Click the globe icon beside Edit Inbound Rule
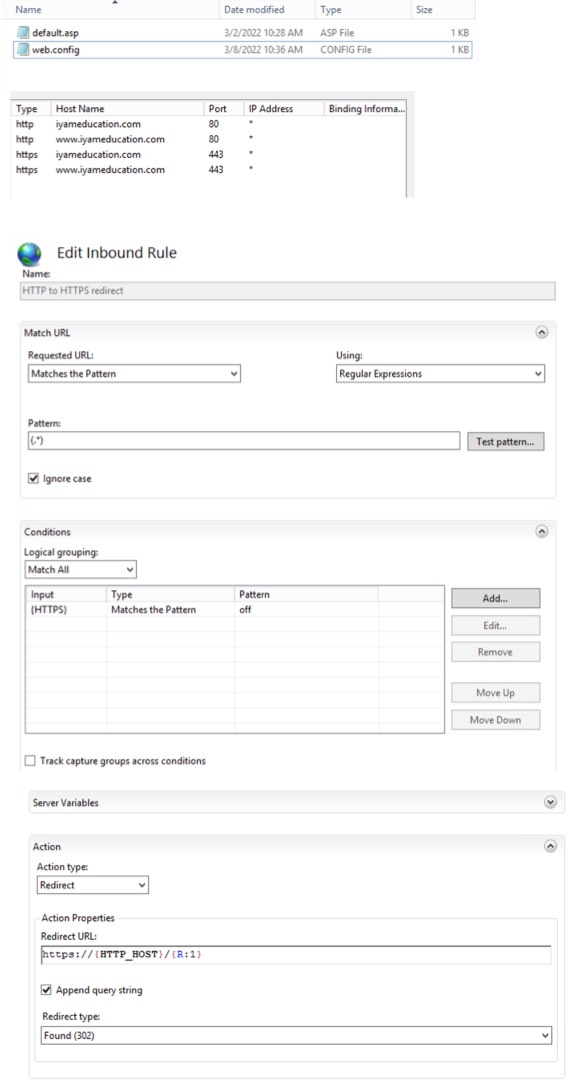This screenshot has height=1088, width=586. (x=30, y=254)
